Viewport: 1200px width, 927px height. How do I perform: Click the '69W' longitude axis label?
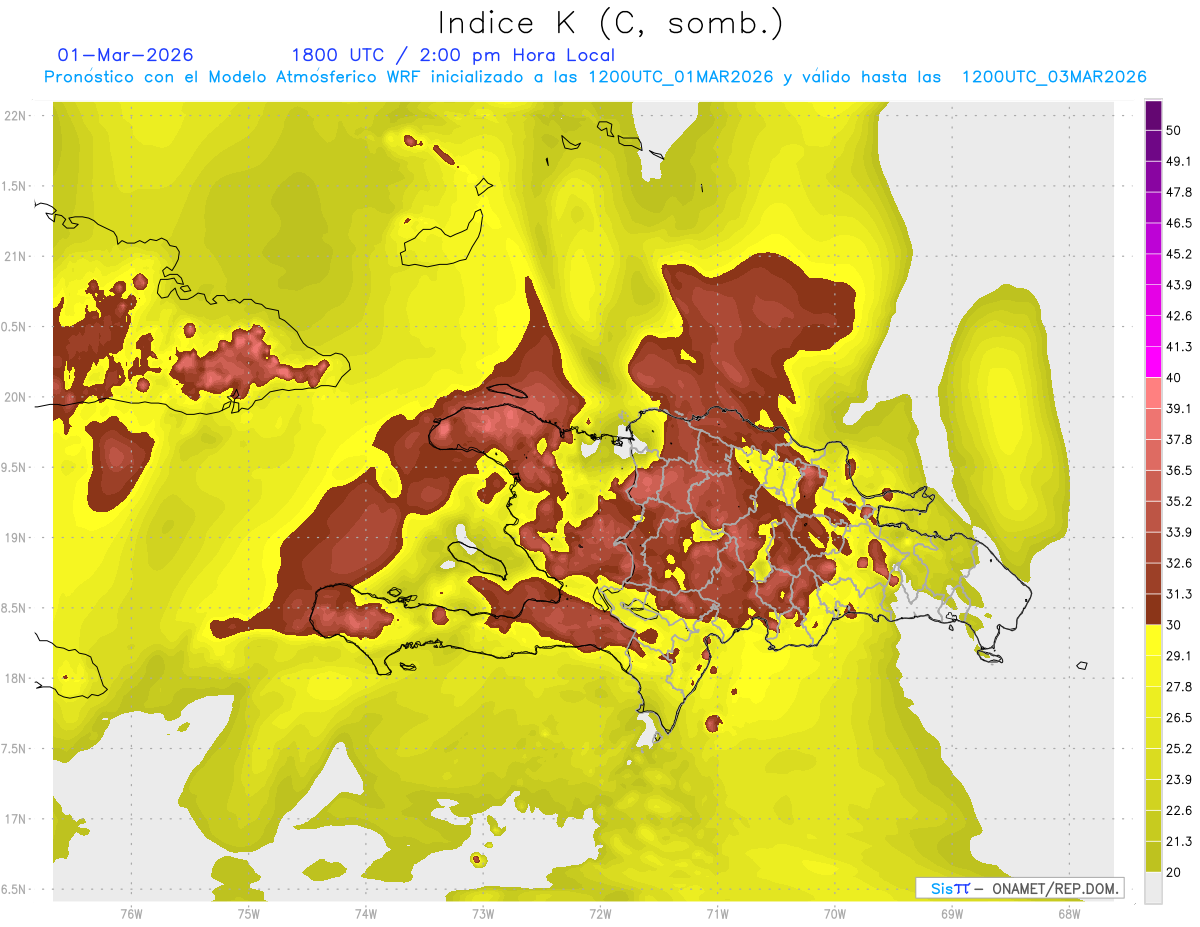click(951, 914)
